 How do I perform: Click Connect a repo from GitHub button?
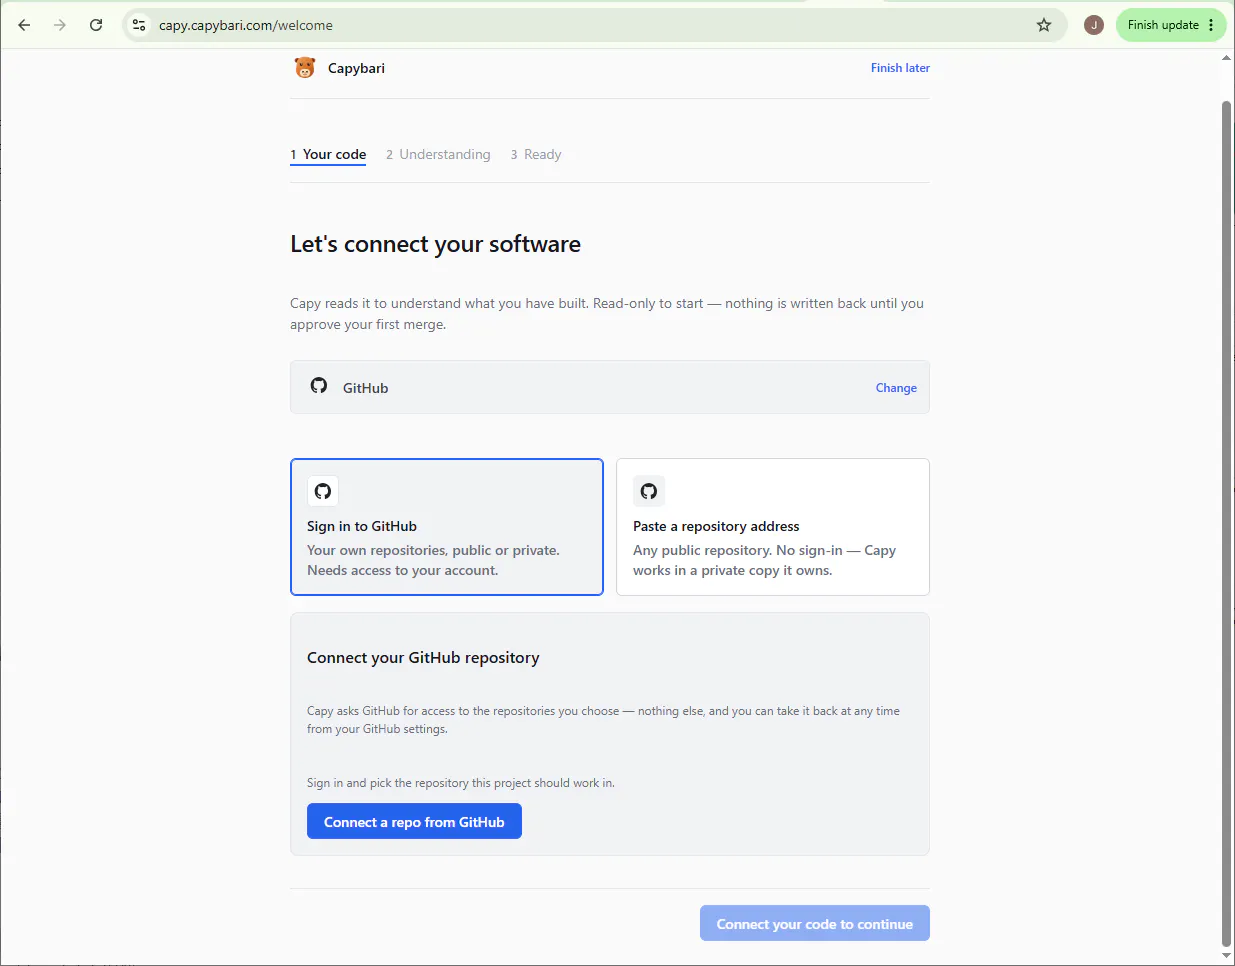coord(414,821)
